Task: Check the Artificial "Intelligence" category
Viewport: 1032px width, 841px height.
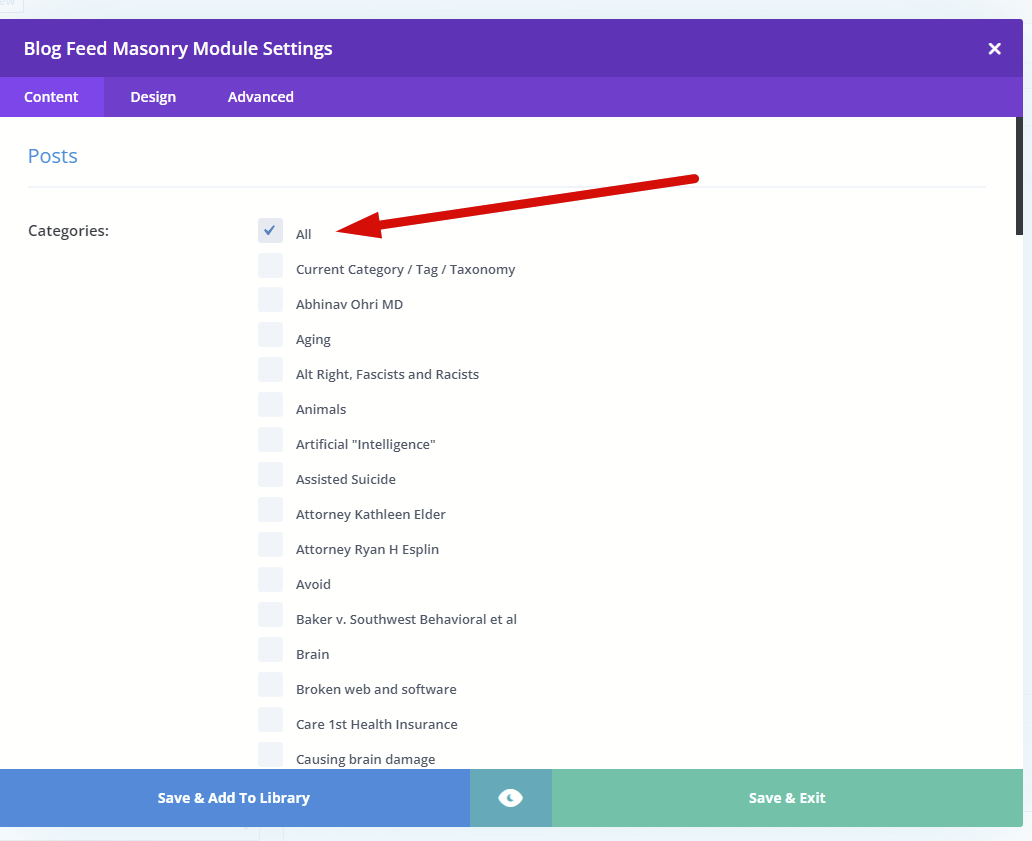Action: [270, 440]
